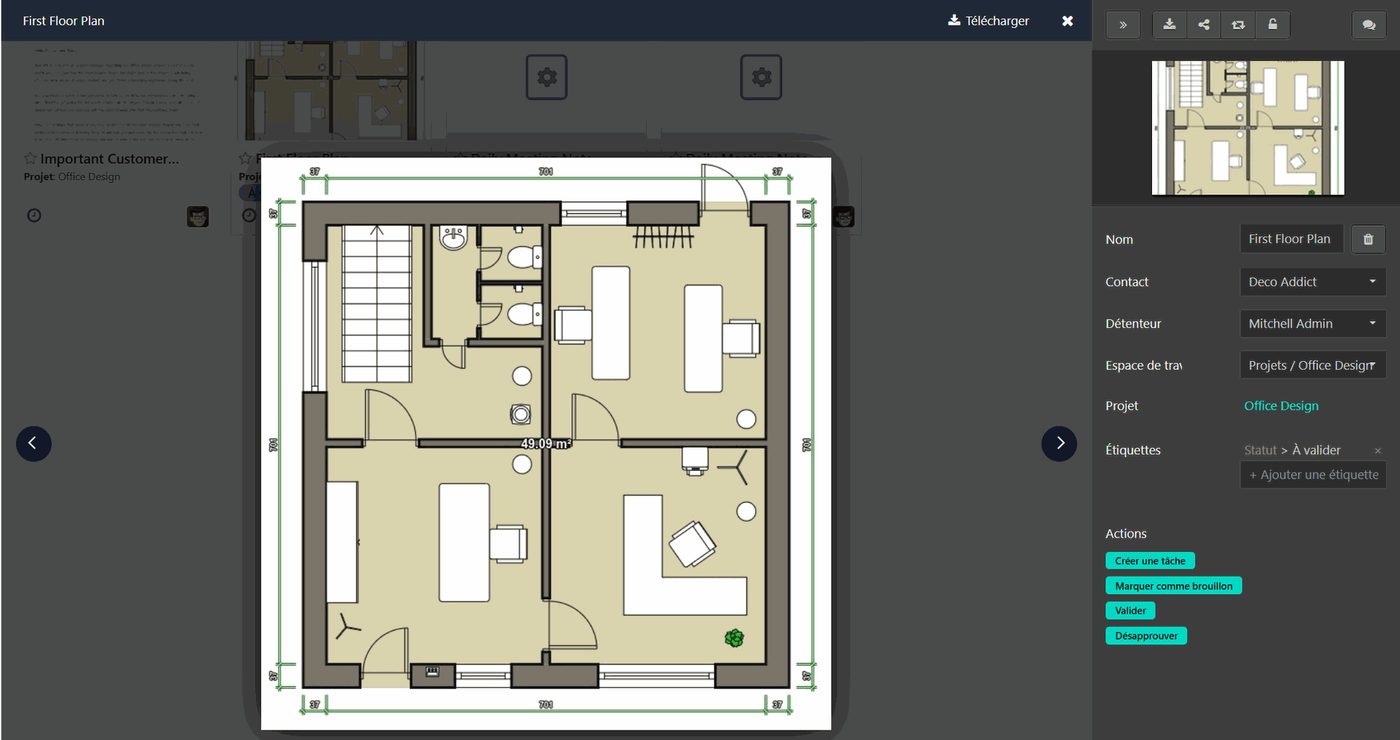Click the Désapprouver action button

click(1146, 636)
